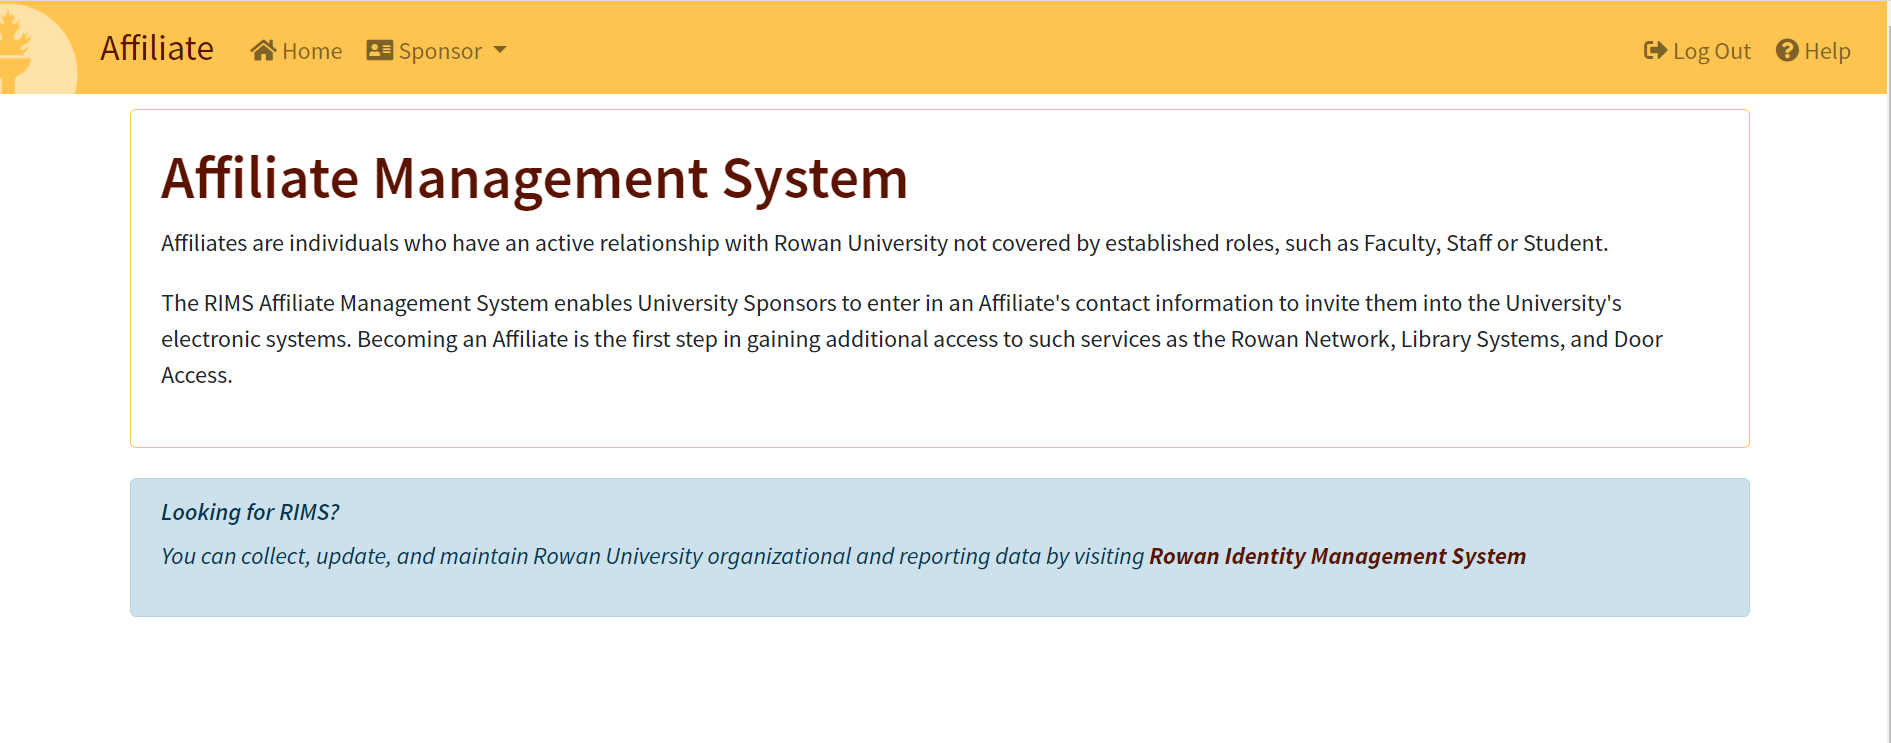Click the Affiliate Management System heading
Viewport: 1891px width, 743px height.
pos(534,179)
